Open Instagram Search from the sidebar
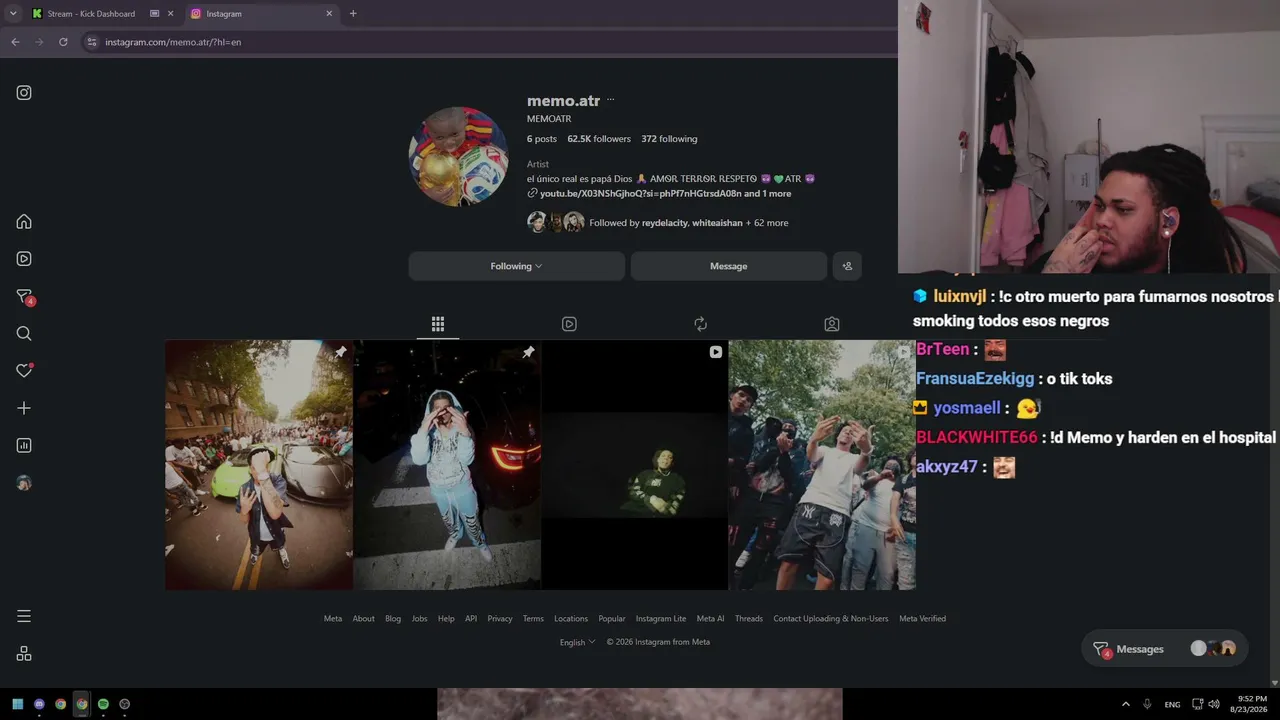The height and width of the screenshot is (720, 1280). coord(24,334)
